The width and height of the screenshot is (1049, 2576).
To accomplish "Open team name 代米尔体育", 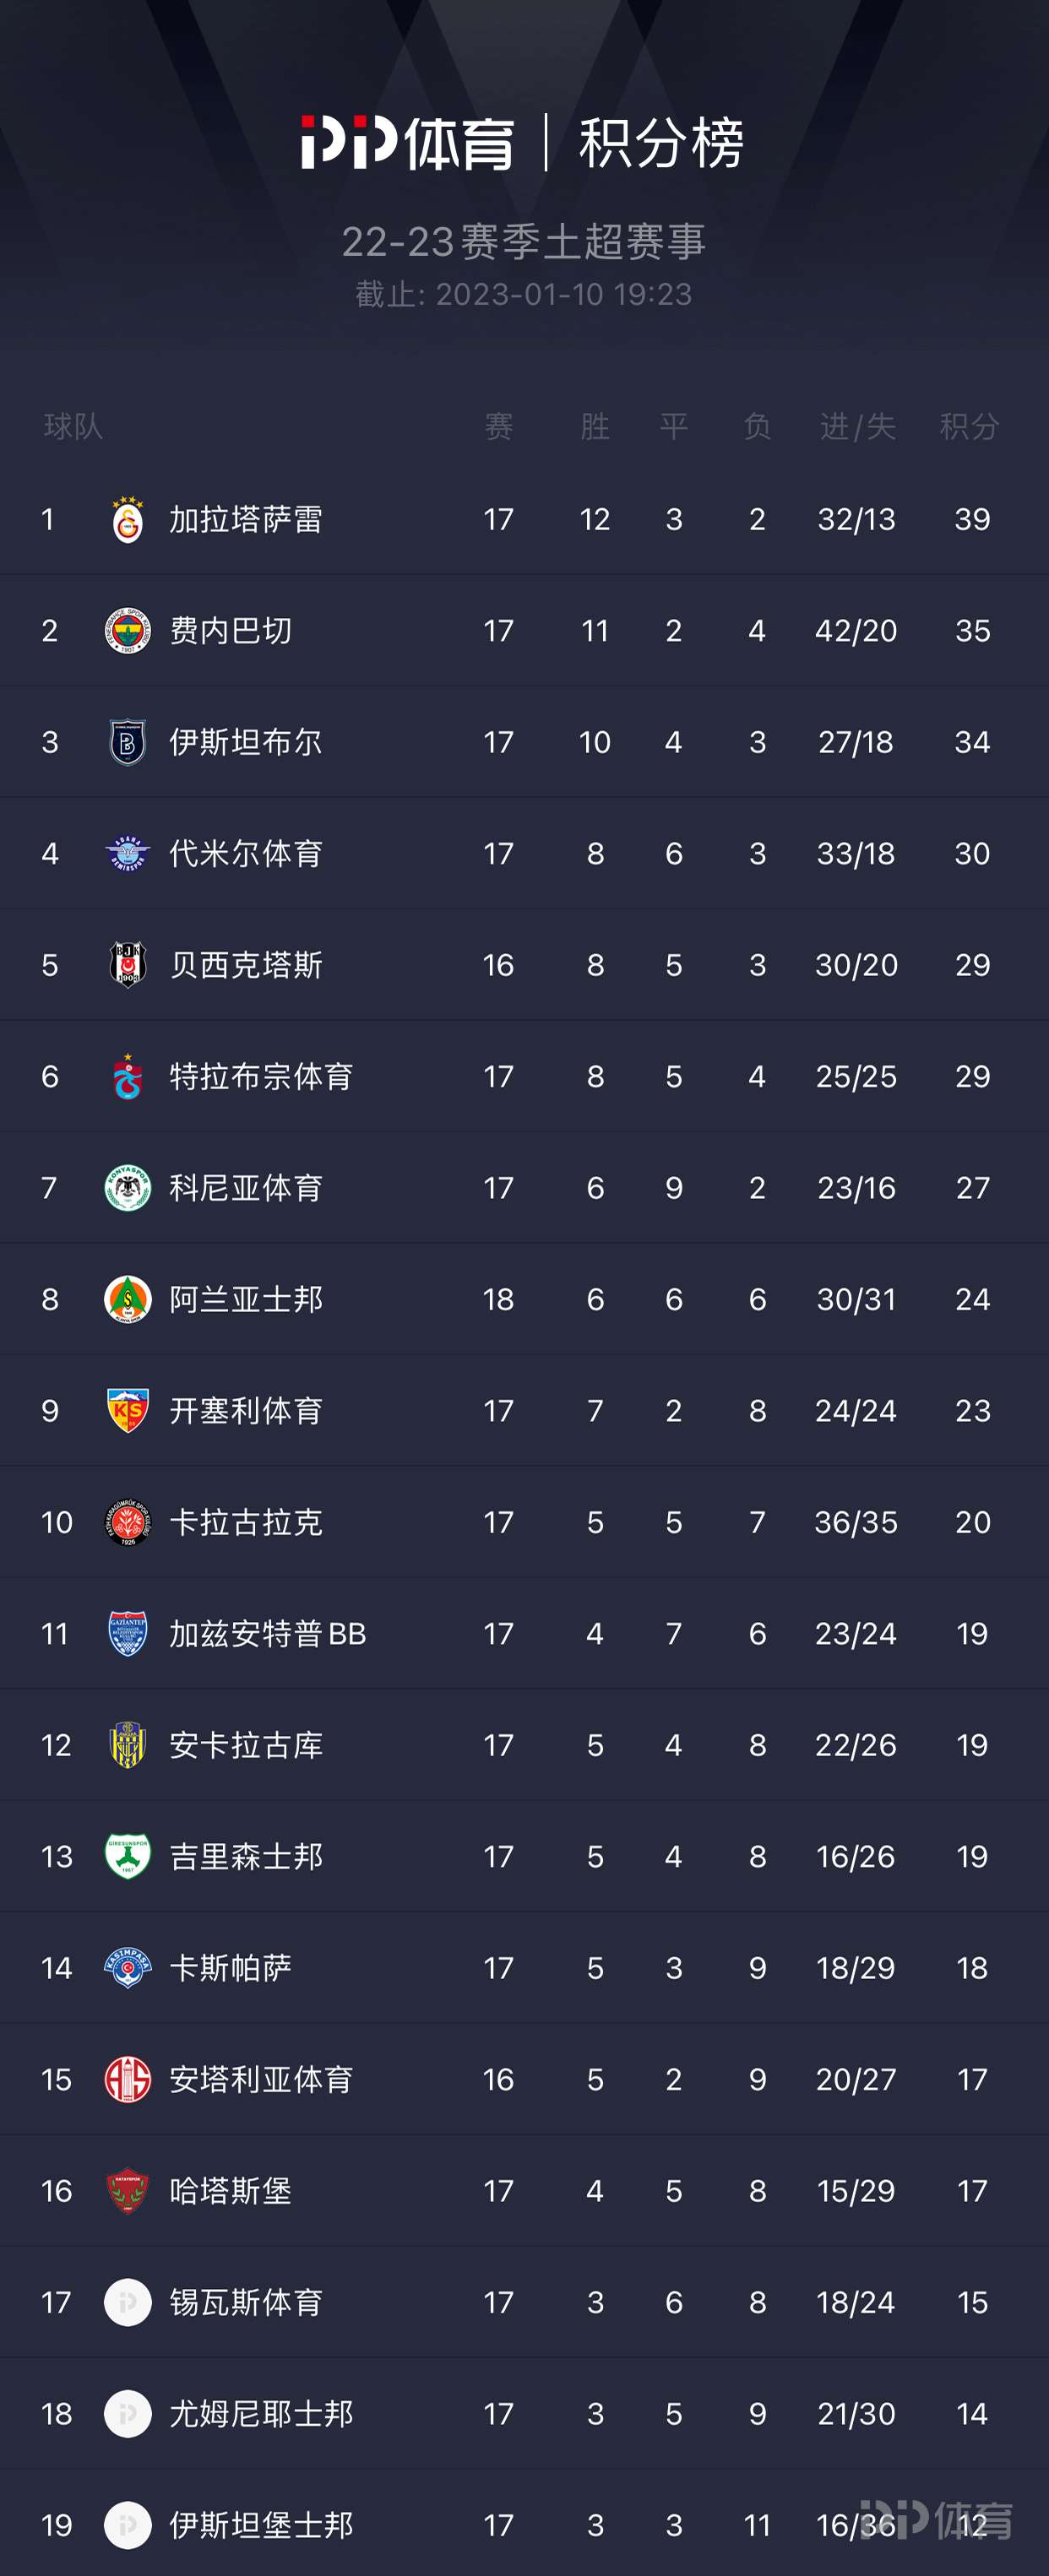I will 246,854.
